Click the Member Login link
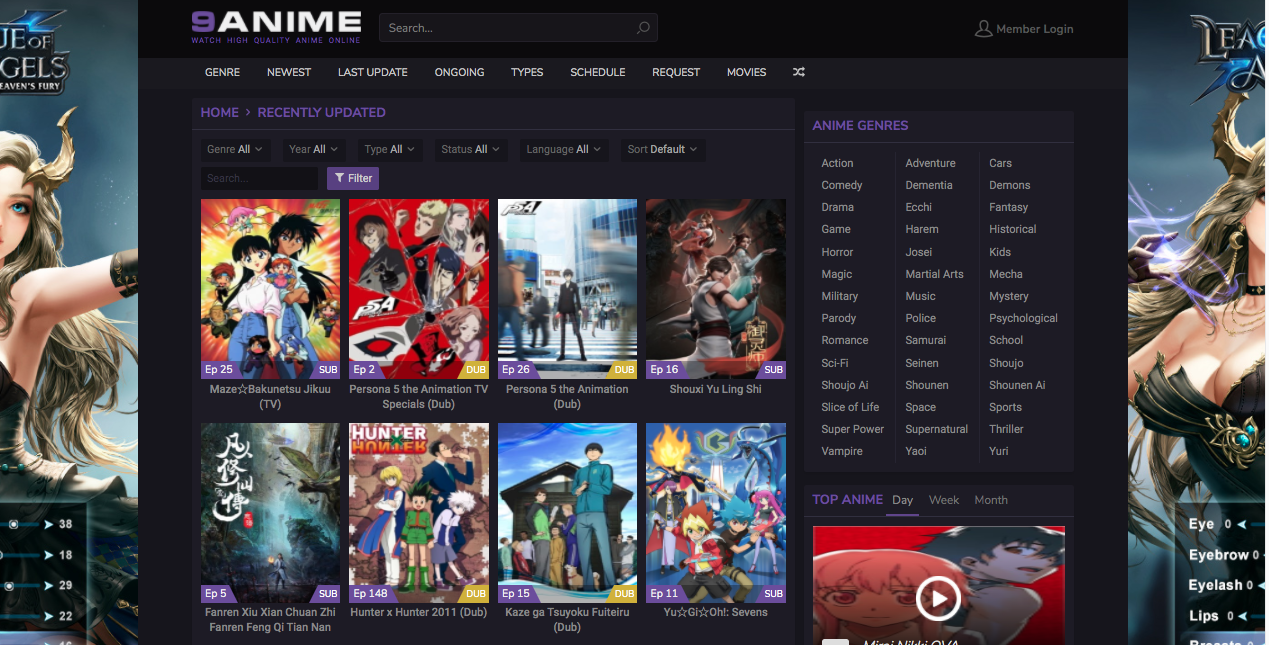Screen dimensions: 1269x645 (x=1035, y=29)
